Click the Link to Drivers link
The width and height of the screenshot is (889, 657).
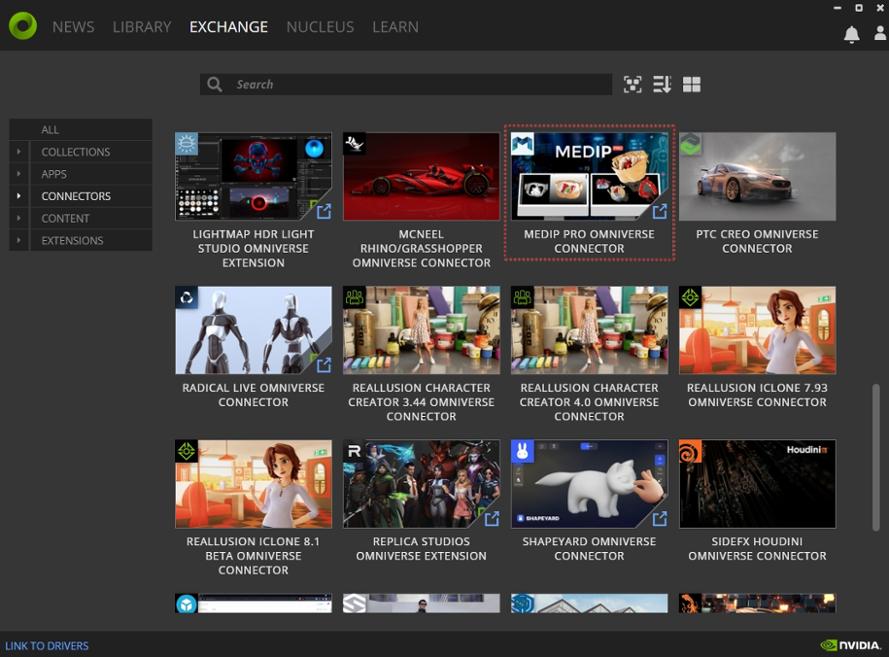tap(47, 646)
